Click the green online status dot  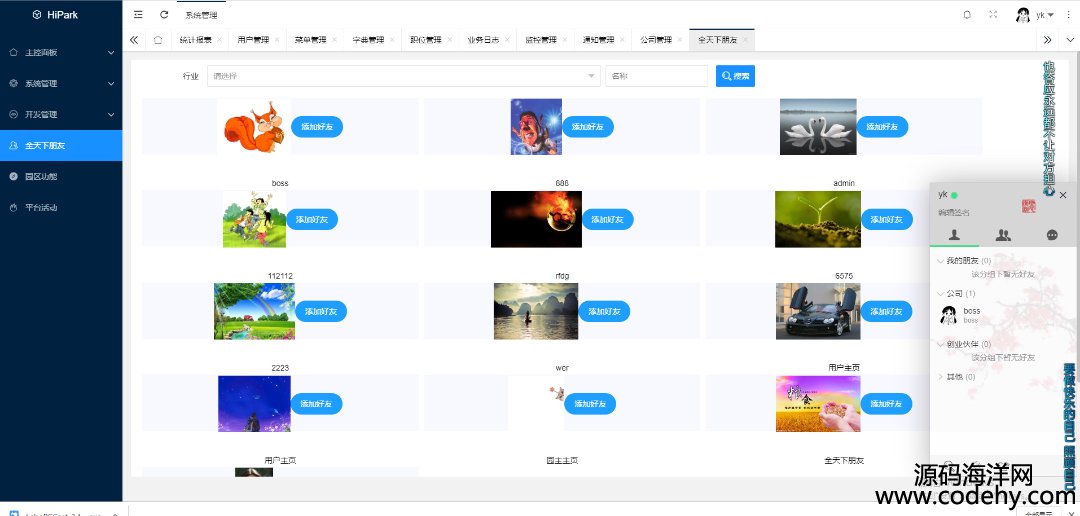tap(954, 195)
